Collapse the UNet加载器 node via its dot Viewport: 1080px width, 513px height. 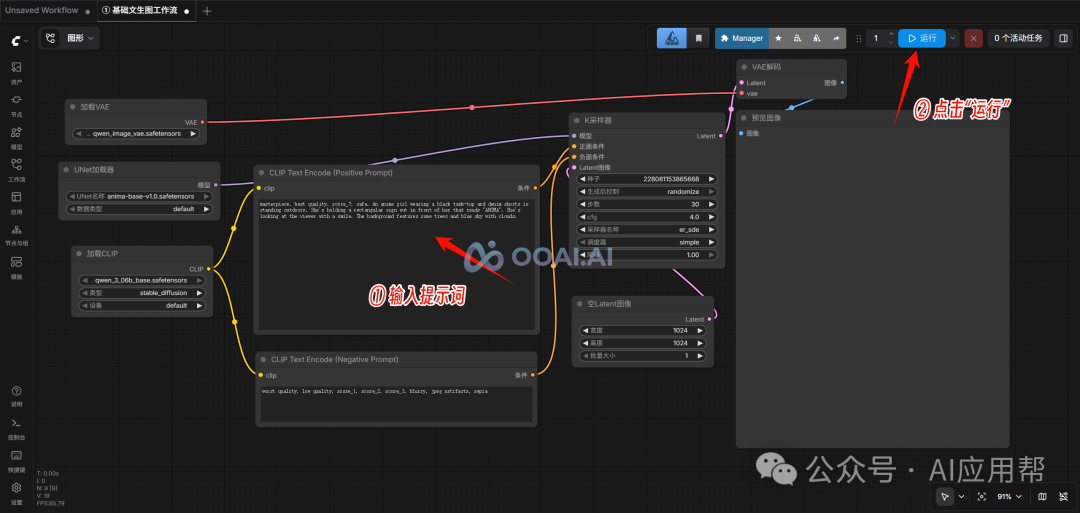click(x=66, y=169)
